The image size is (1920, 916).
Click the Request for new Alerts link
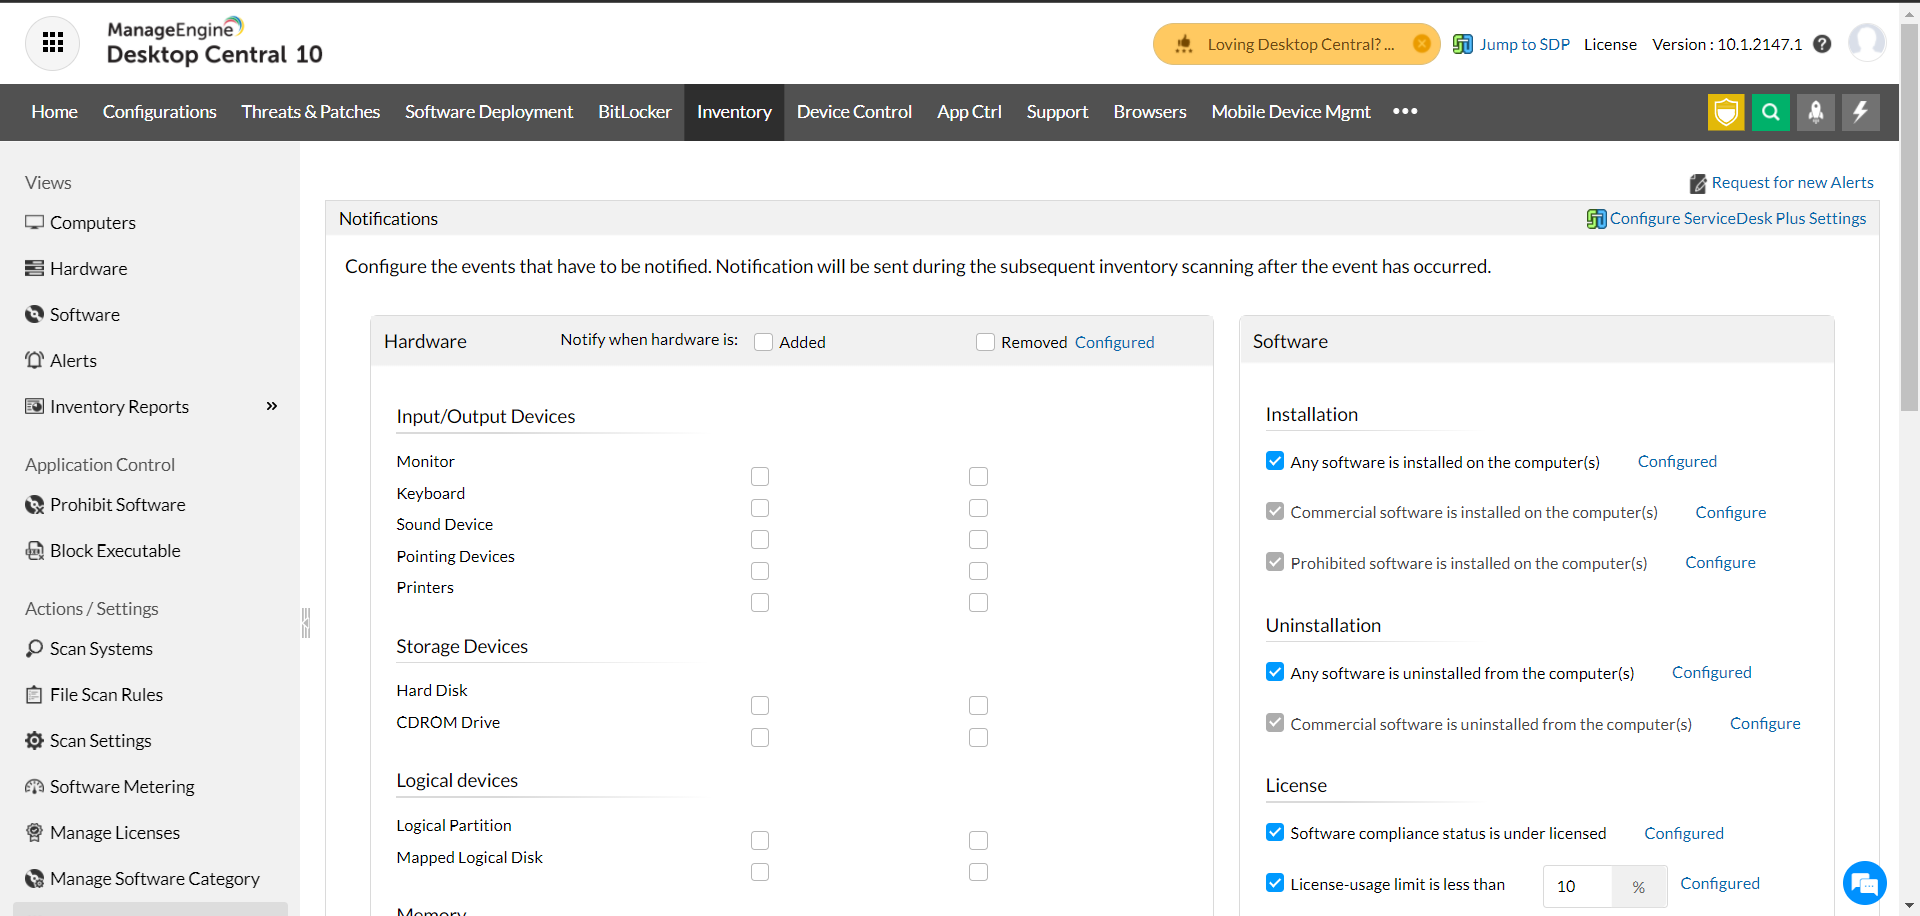[x=1792, y=182]
